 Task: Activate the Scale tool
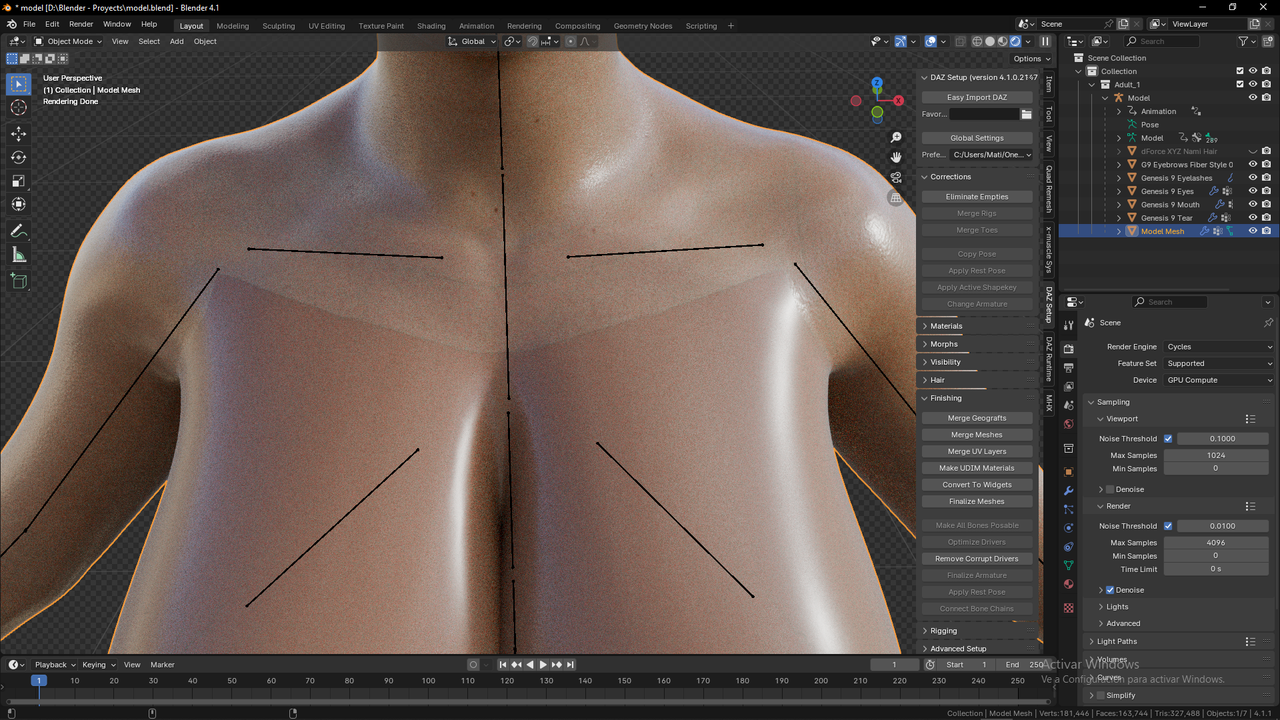point(19,181)
